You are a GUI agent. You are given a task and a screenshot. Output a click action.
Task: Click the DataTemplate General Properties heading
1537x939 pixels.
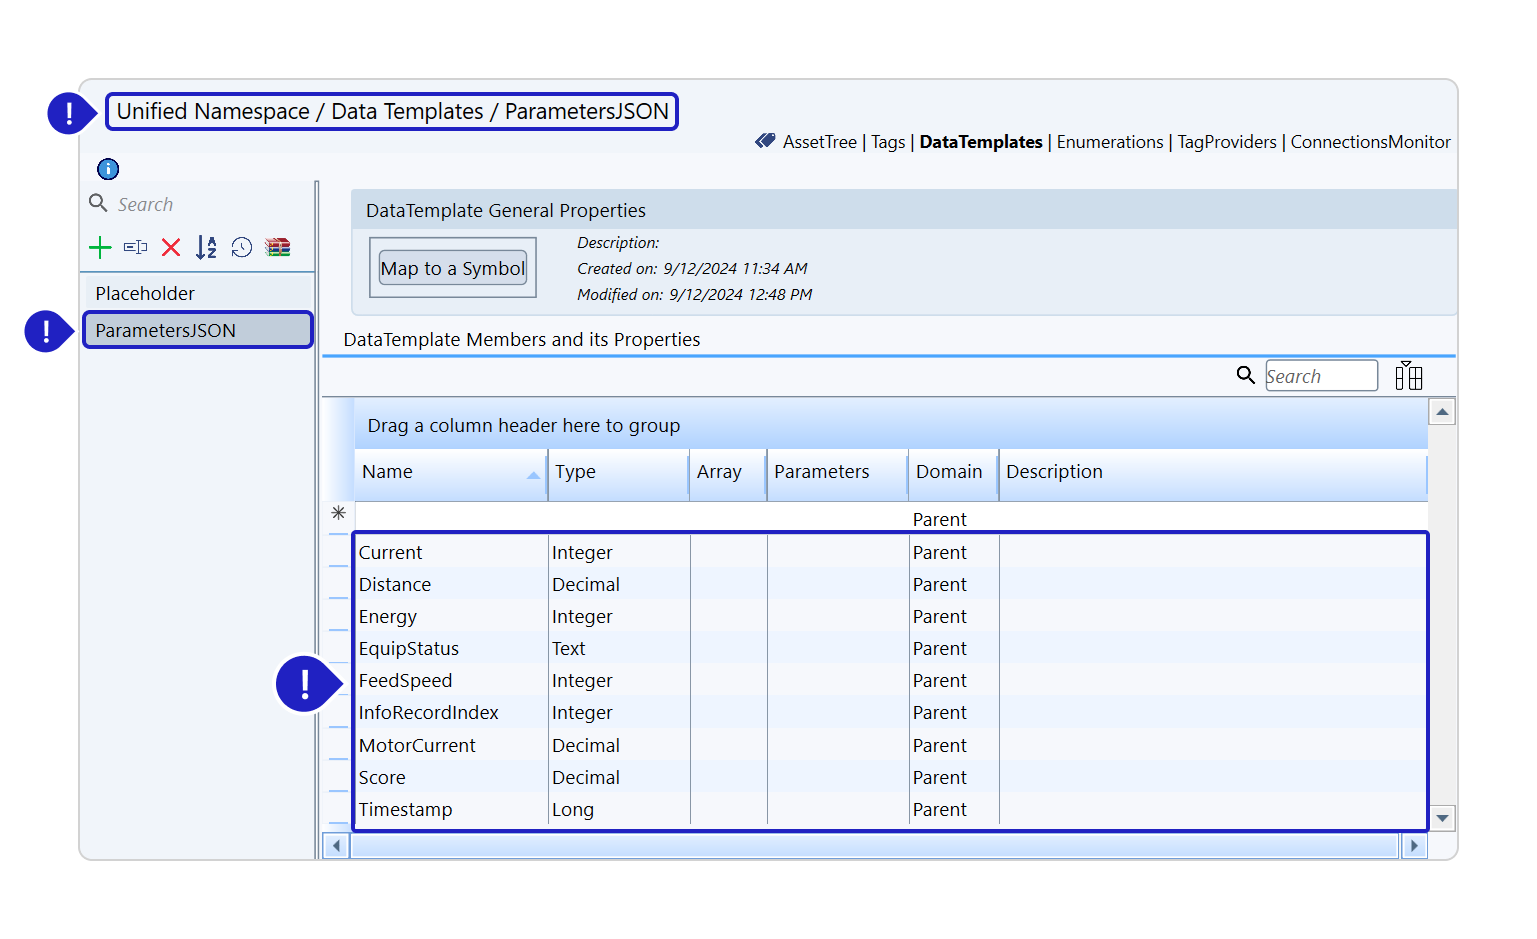(x=506, y=210)
